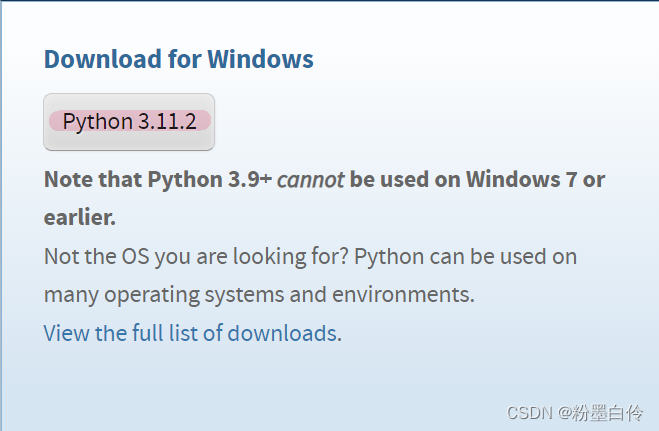Image resolution: width=659 pixels, height=431 pixels.
Task: Click the Python can be used on text
Action: pos(466,256)
